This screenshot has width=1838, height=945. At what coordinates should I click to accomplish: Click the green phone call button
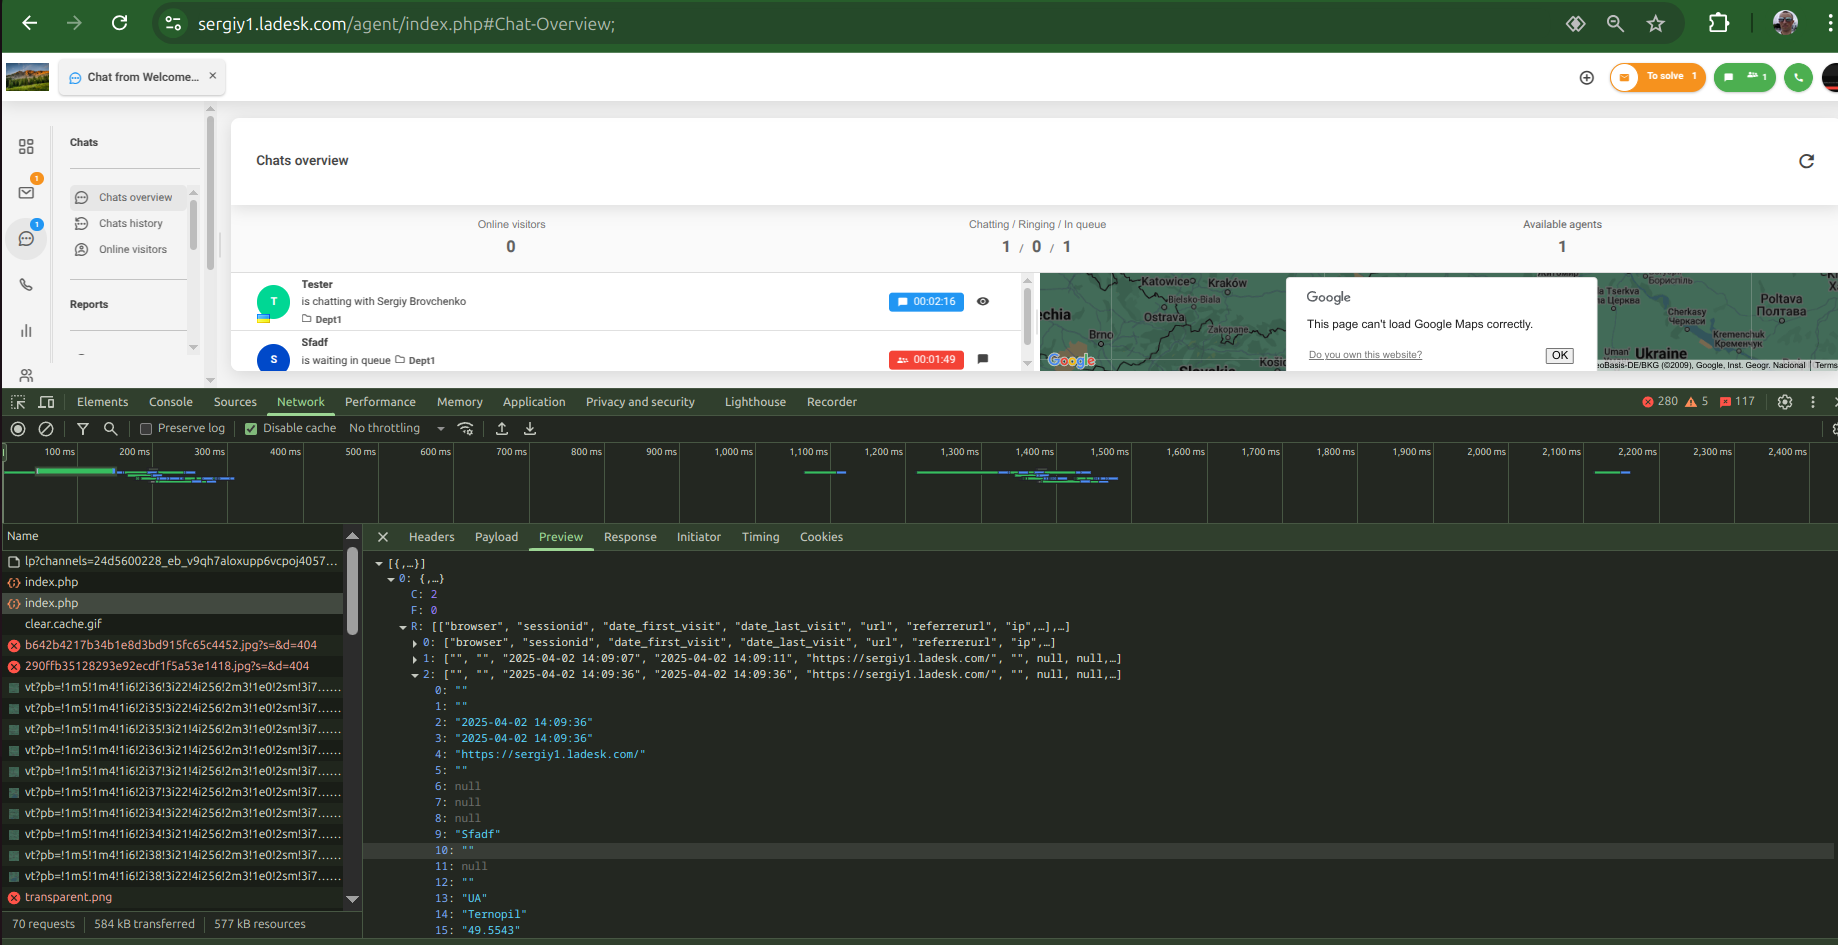tap(1798, 77)
